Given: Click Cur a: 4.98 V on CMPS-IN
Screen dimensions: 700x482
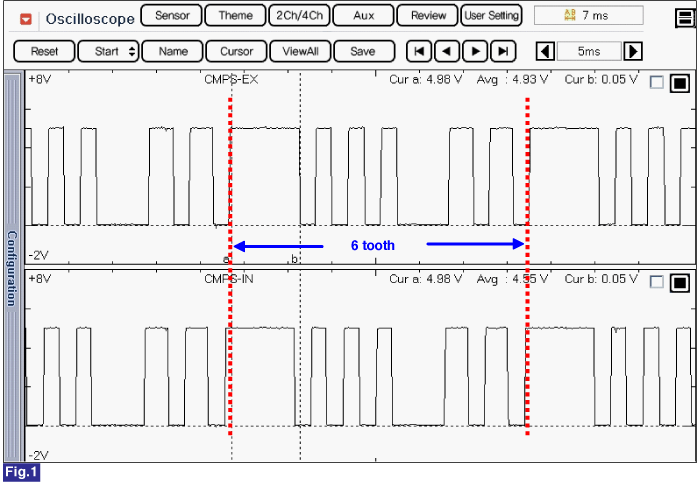Looking at the screenshot, I should coord(425,279).
